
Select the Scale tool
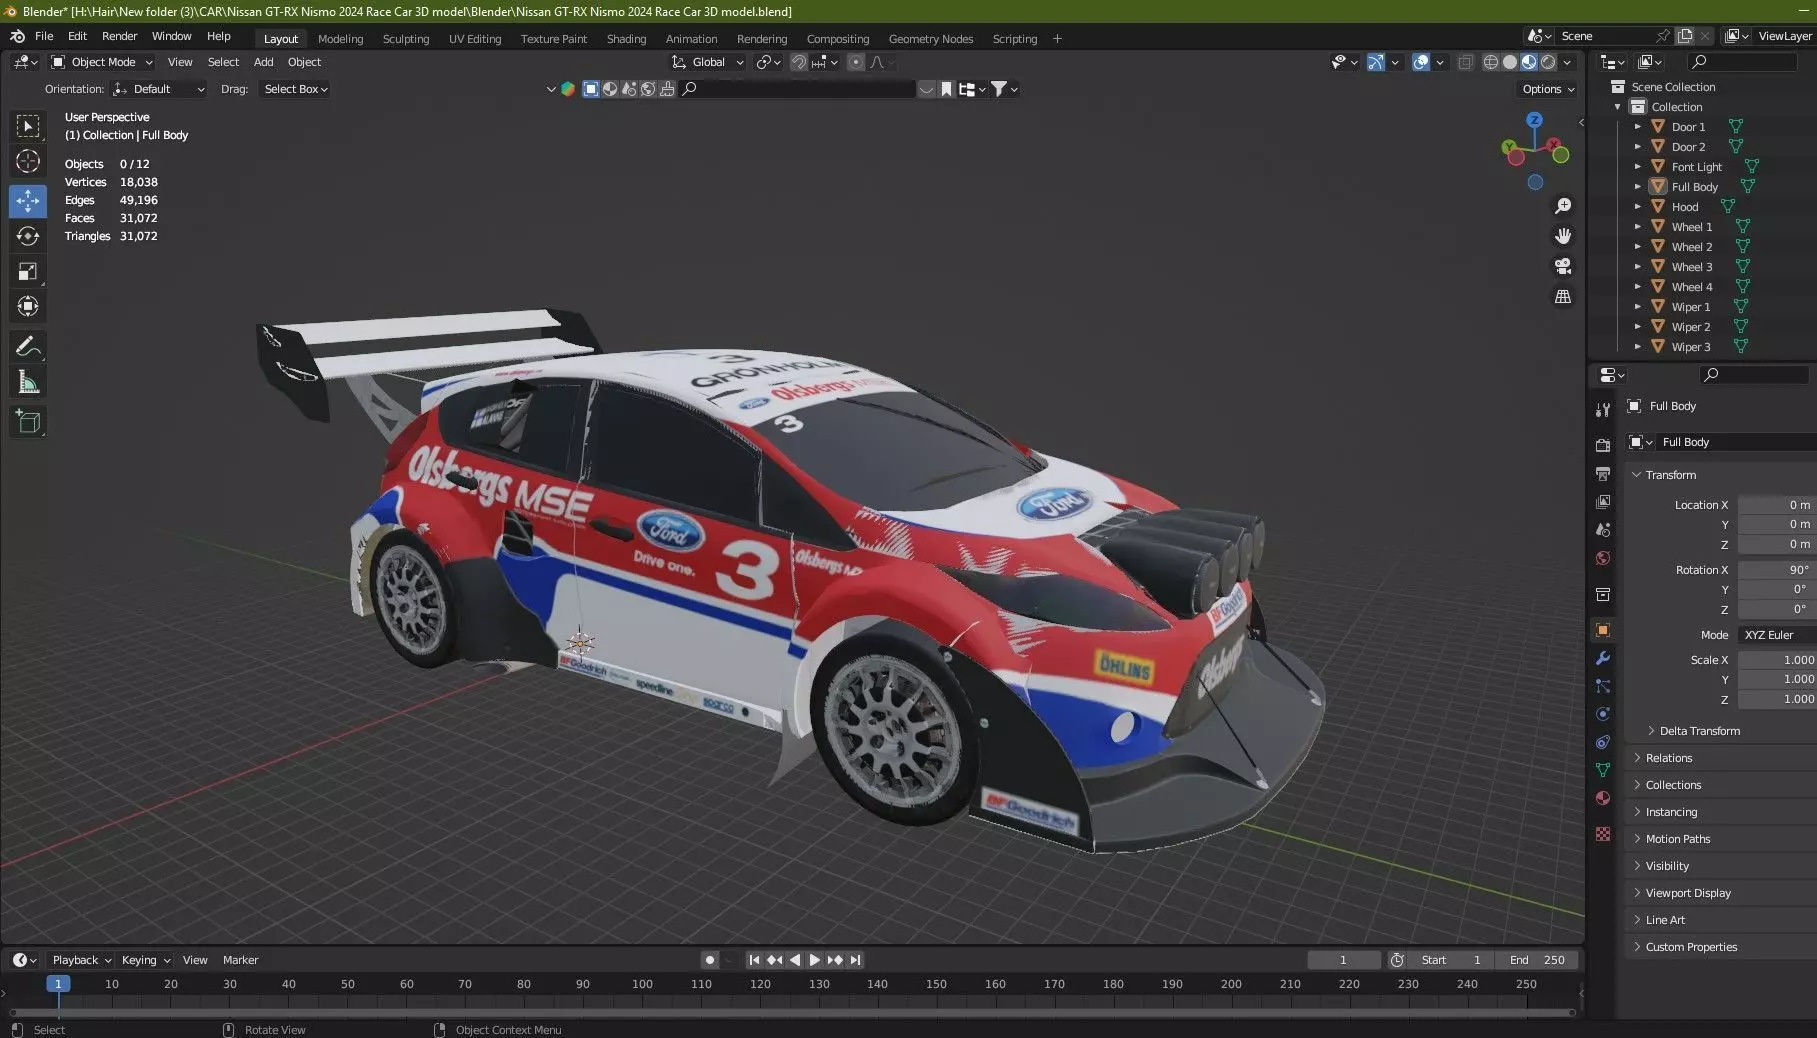point(28,271)
